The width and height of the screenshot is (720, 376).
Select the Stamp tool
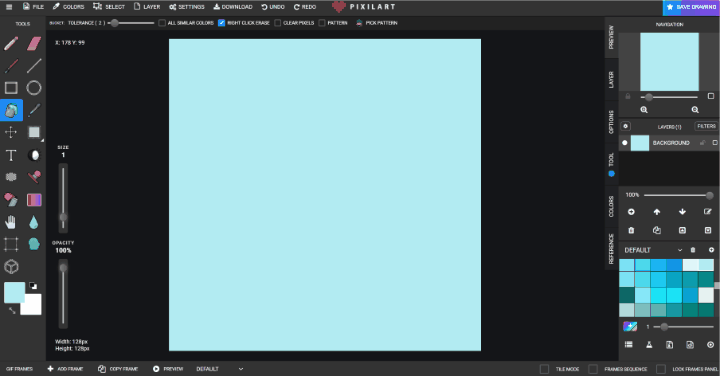click(x=34, y=177)
